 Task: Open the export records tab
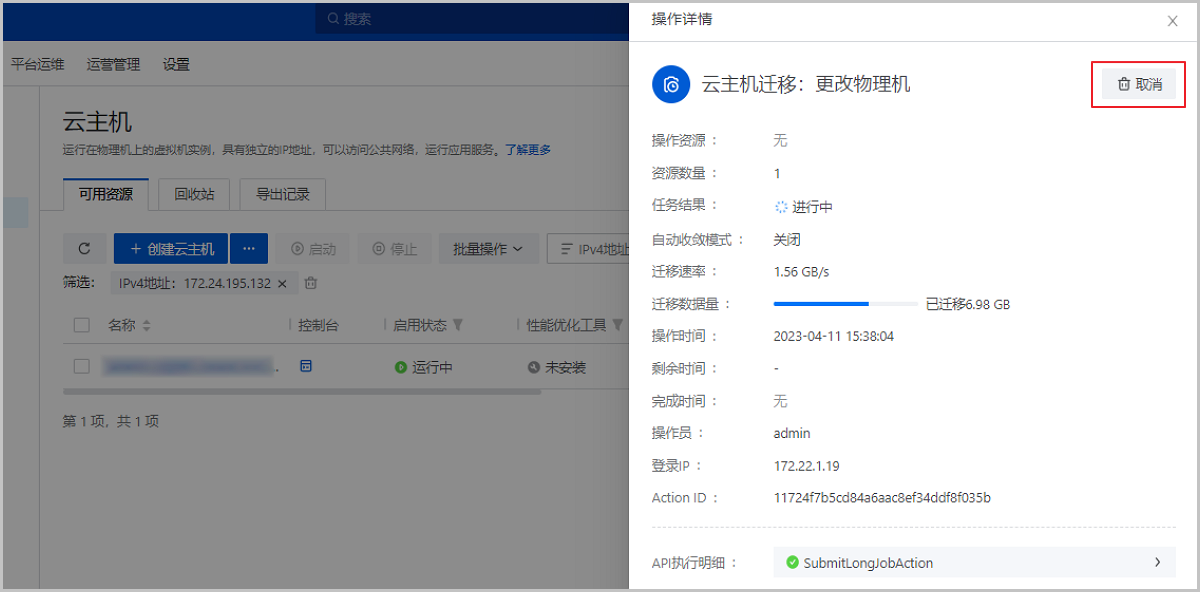(282, 194)
